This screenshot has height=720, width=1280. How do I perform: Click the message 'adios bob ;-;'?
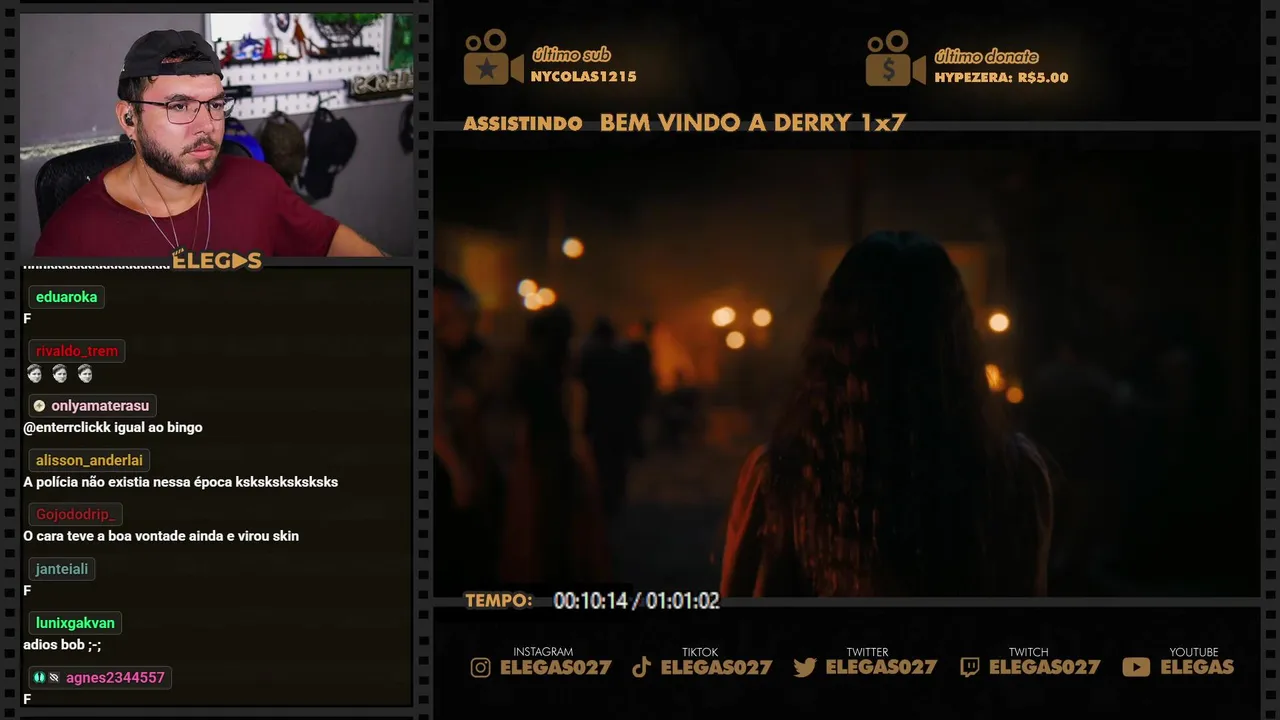click(62, 645)
